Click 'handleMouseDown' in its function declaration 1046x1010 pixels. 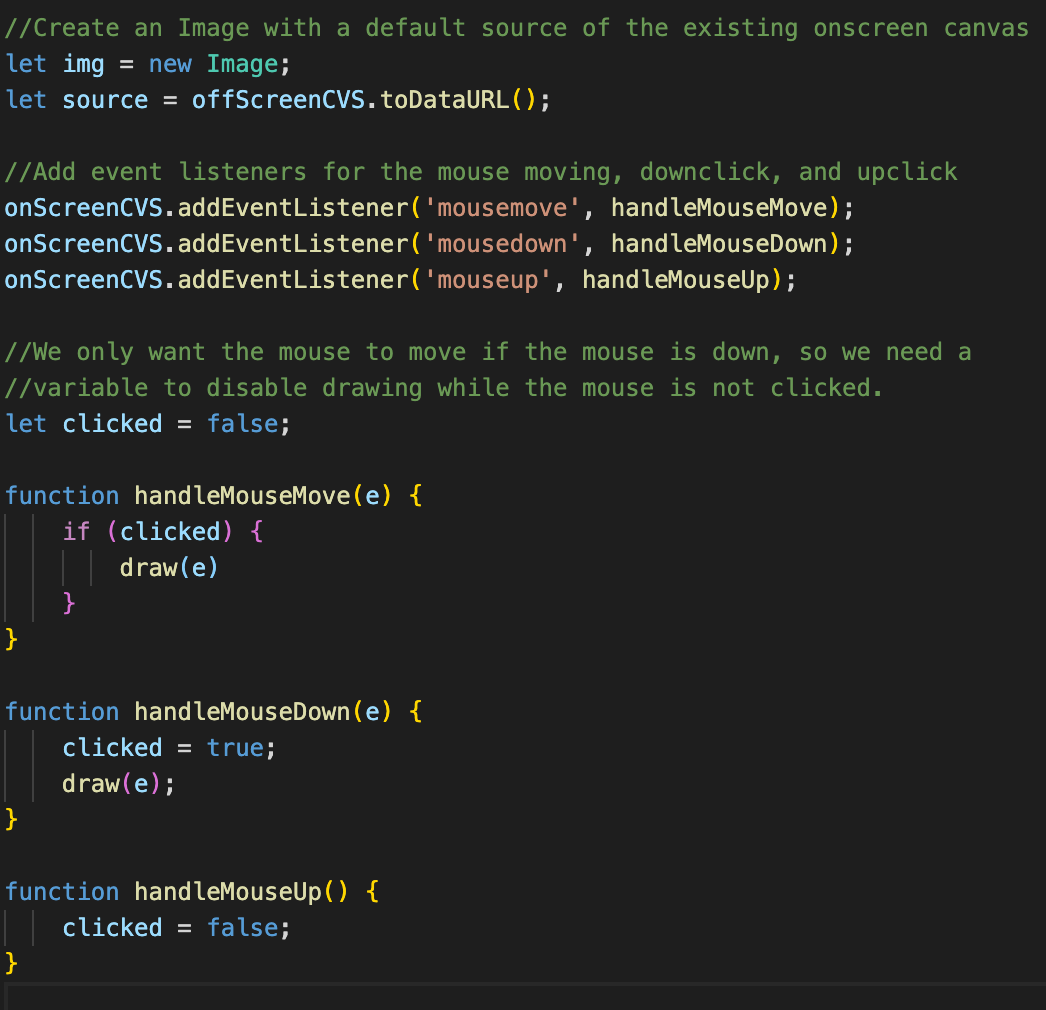click(243, 712)
